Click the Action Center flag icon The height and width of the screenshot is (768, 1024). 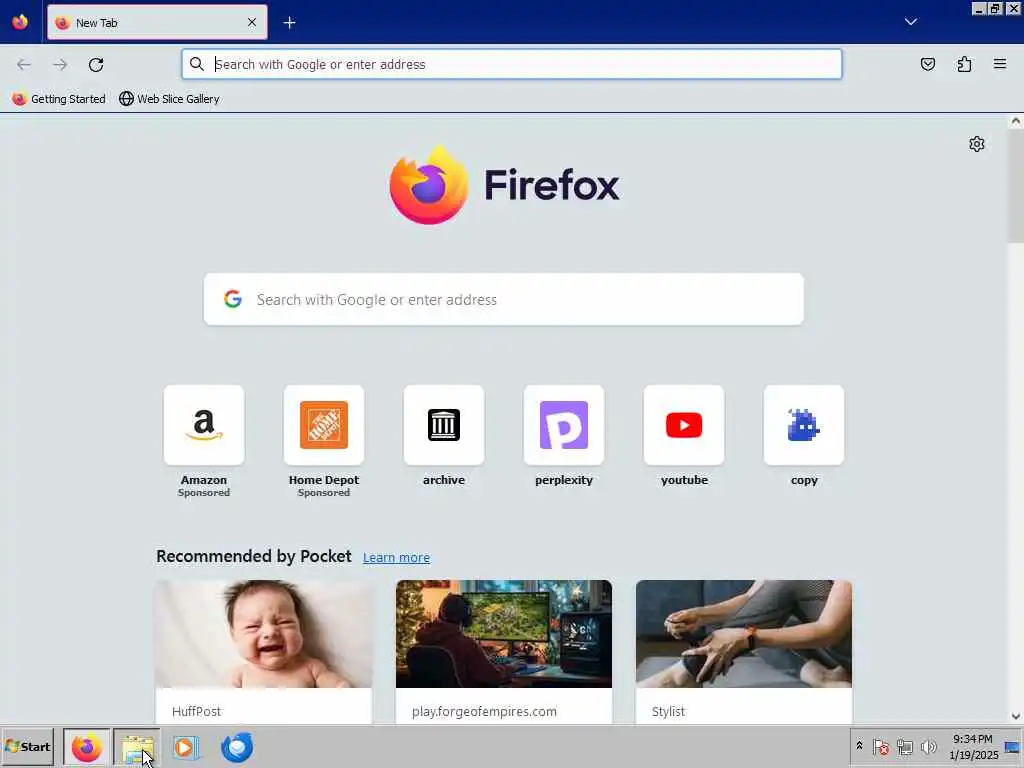(880, 746)
